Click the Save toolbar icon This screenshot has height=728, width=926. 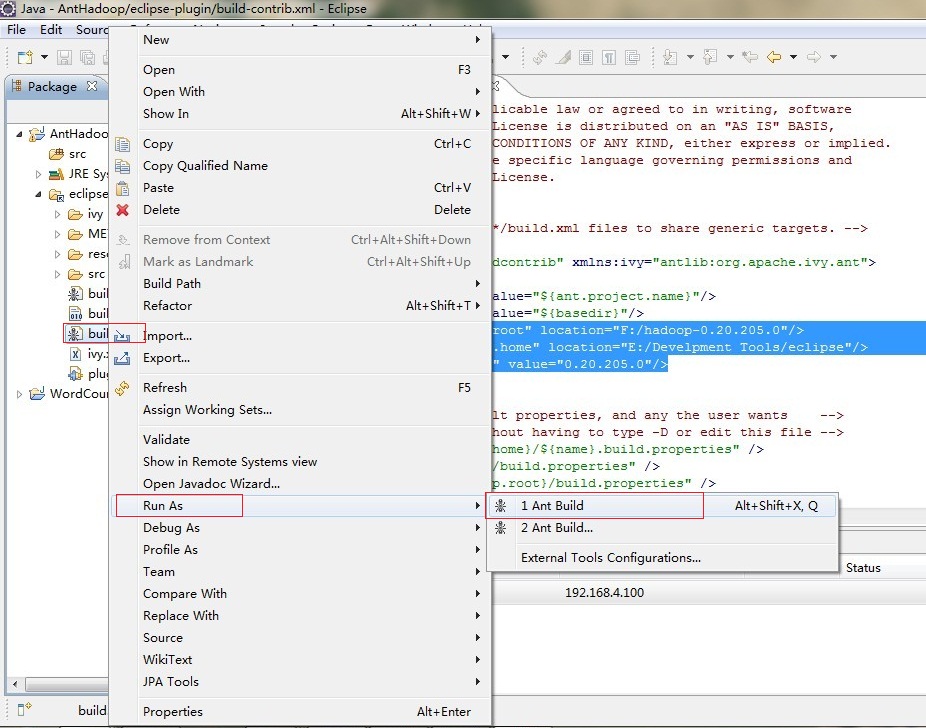(64, 57)
